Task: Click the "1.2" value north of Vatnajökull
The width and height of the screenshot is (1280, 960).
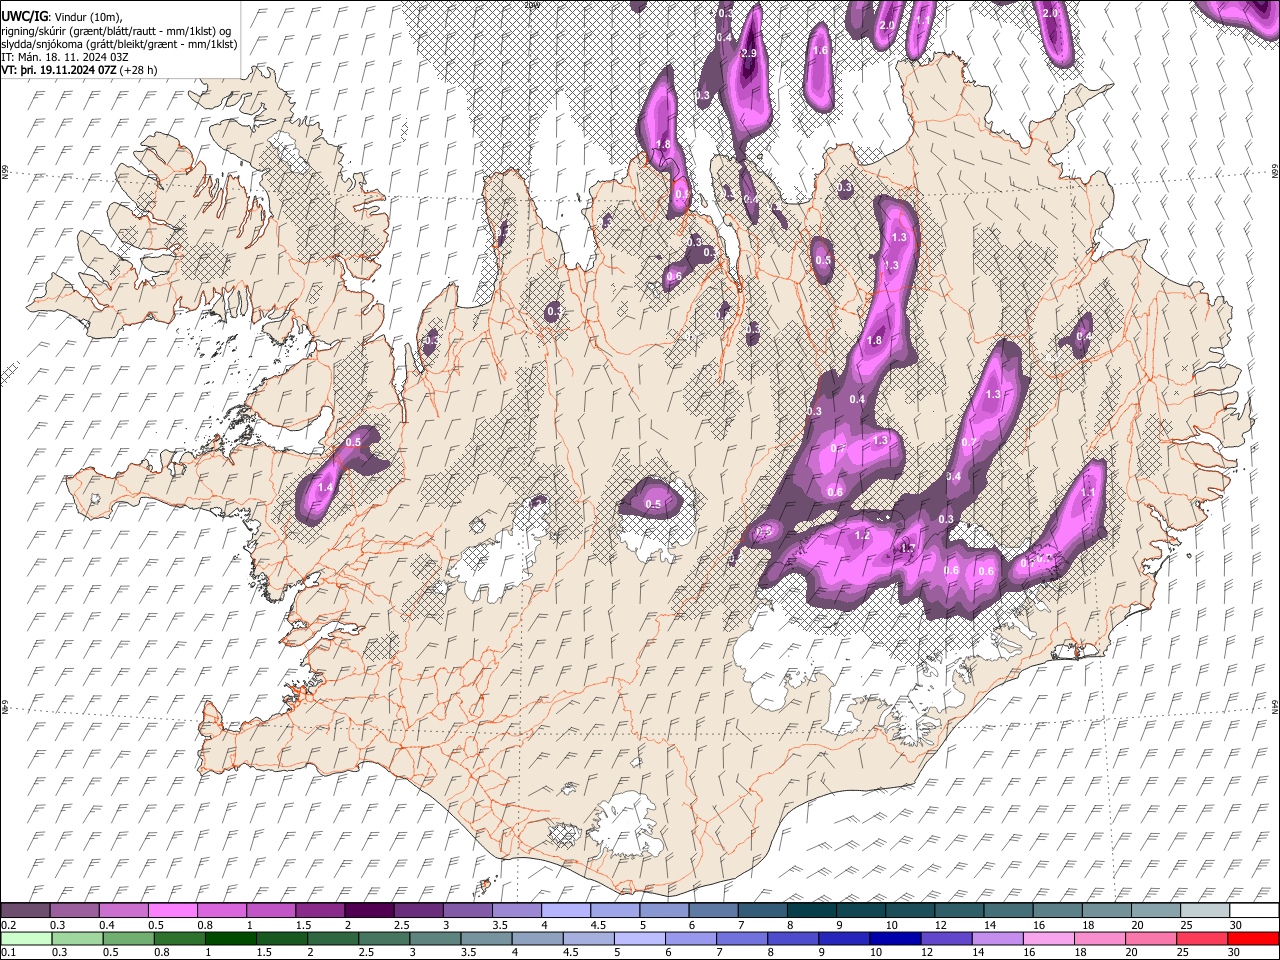Action: [863, 535]
